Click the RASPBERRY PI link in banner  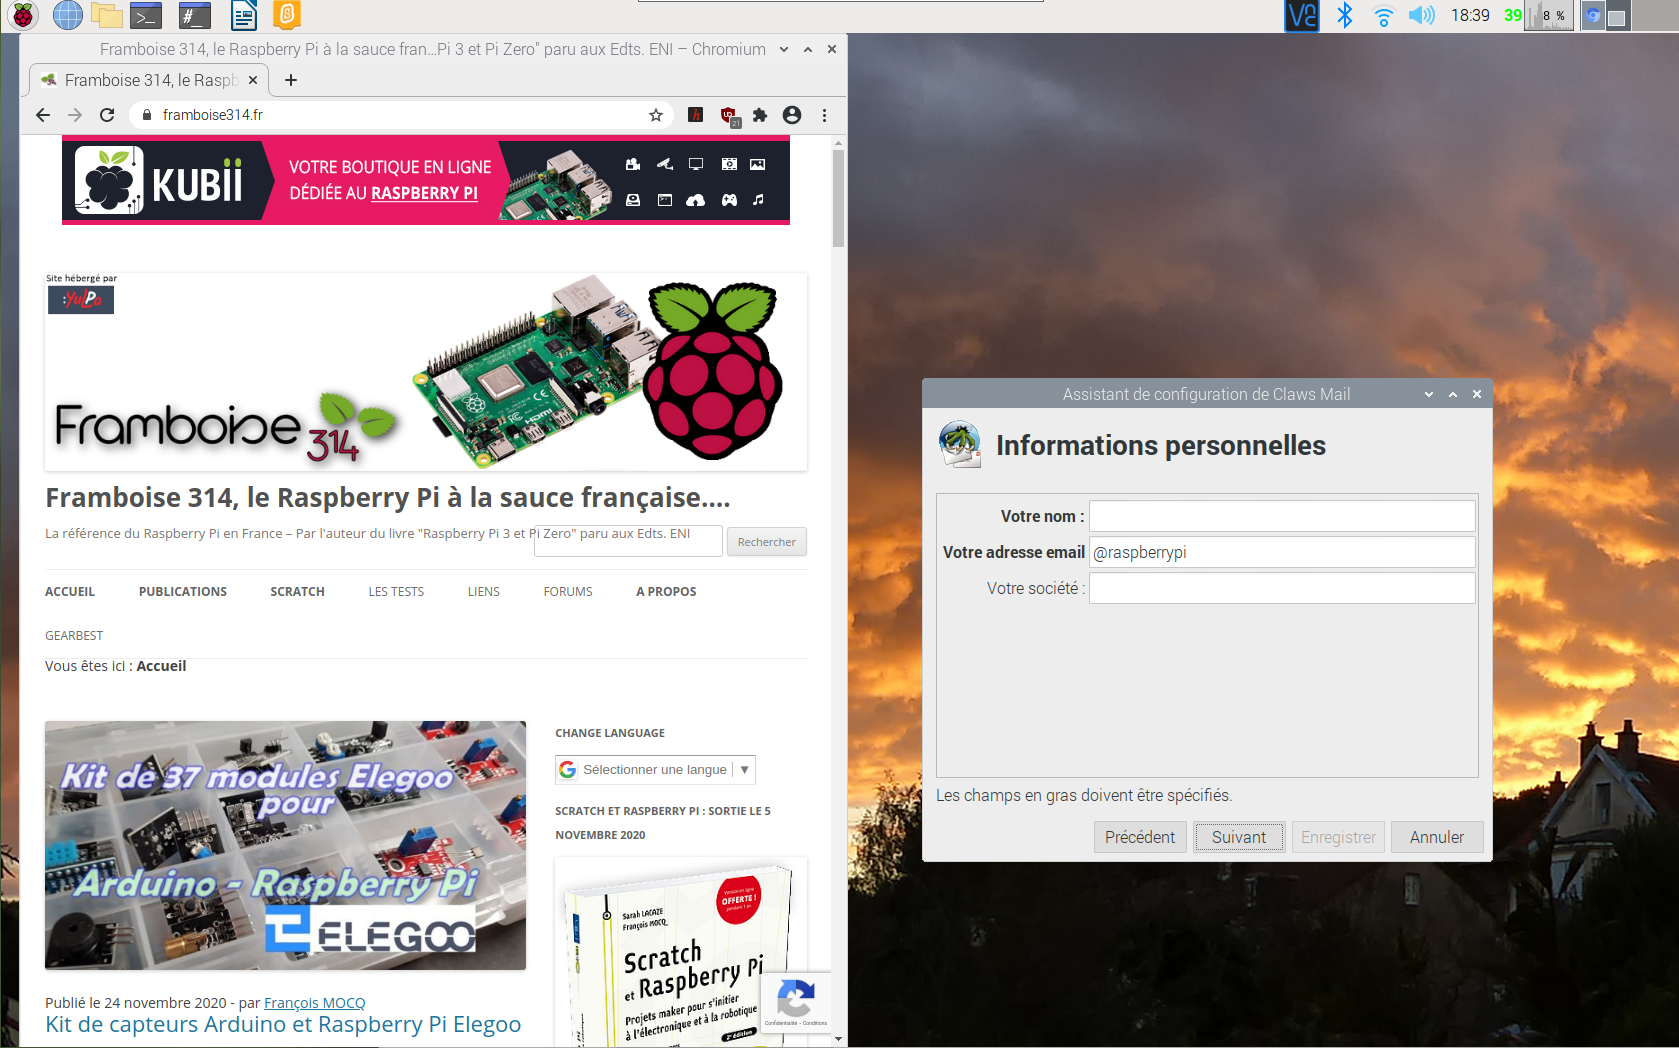[x=424, y=193]
